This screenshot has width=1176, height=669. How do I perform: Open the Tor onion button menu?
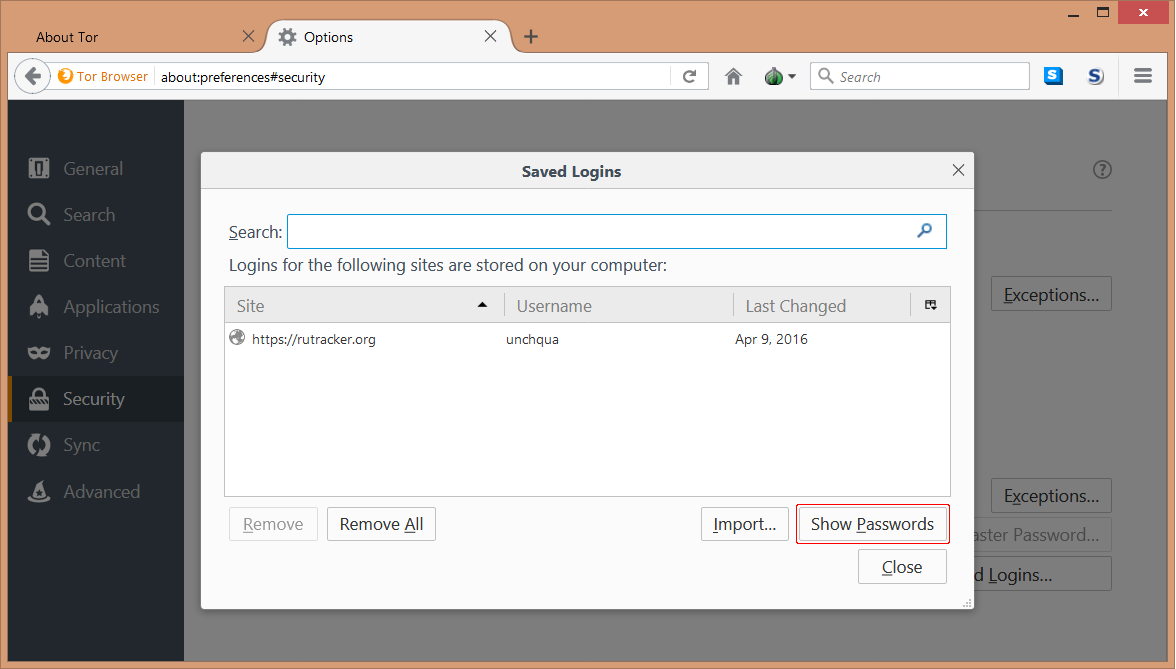(x=779, y=77)
